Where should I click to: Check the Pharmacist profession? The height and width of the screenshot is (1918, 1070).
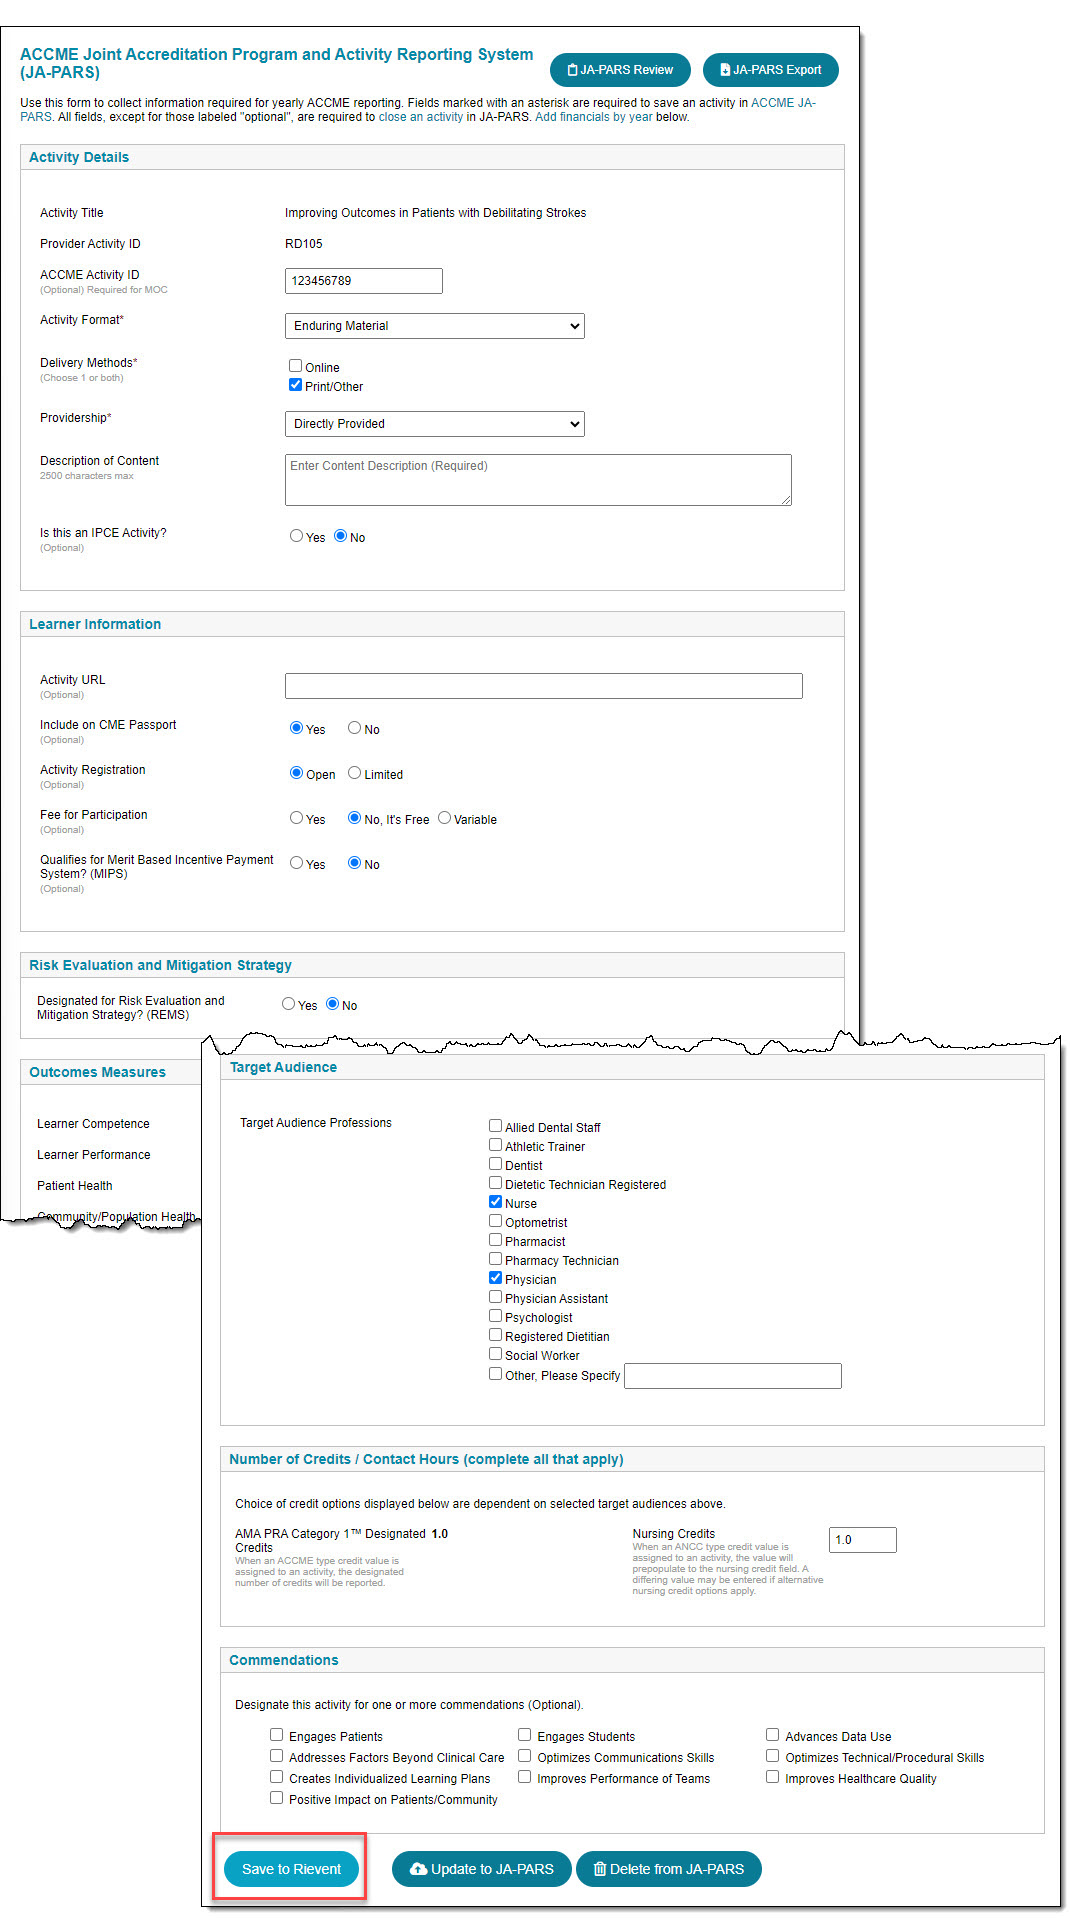pos(495,1240)
